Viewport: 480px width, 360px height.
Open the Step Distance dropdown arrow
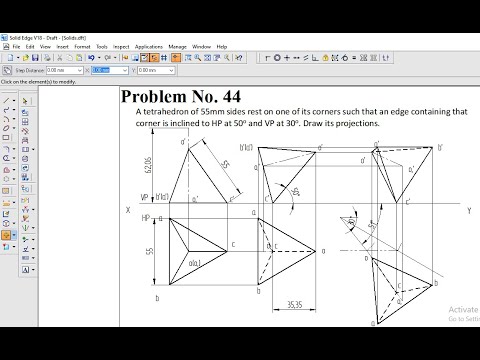point(80,70)
